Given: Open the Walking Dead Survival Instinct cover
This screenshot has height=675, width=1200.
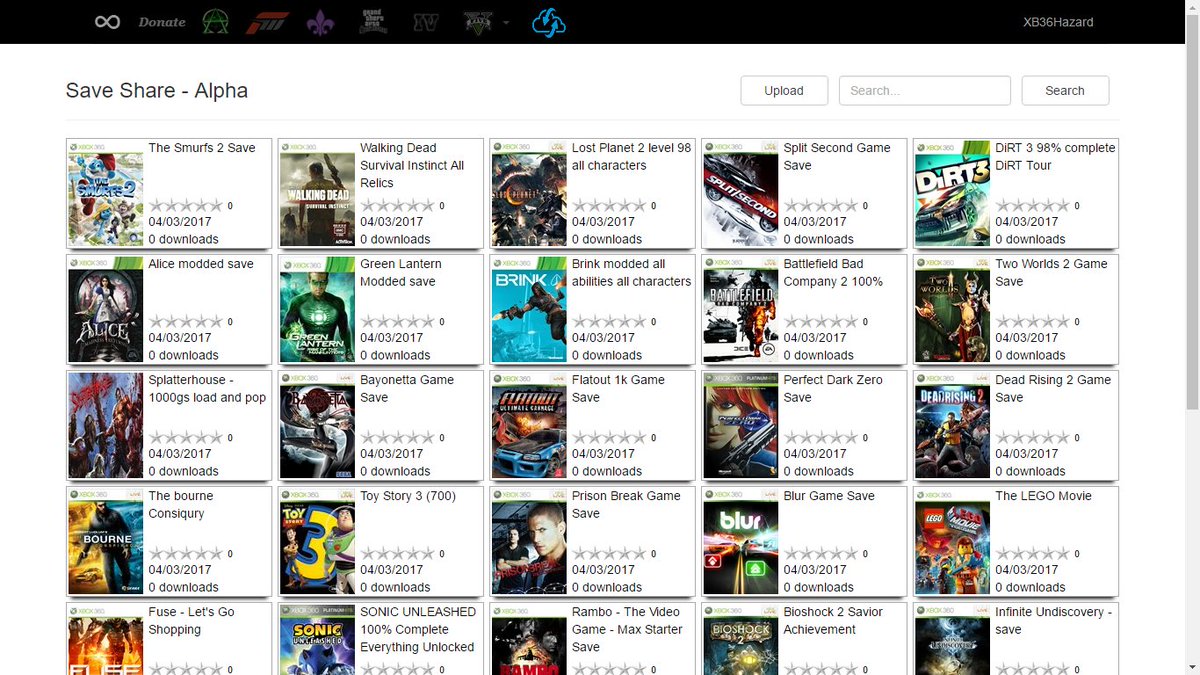Looking at the screenshot, I should pos(317,194).
